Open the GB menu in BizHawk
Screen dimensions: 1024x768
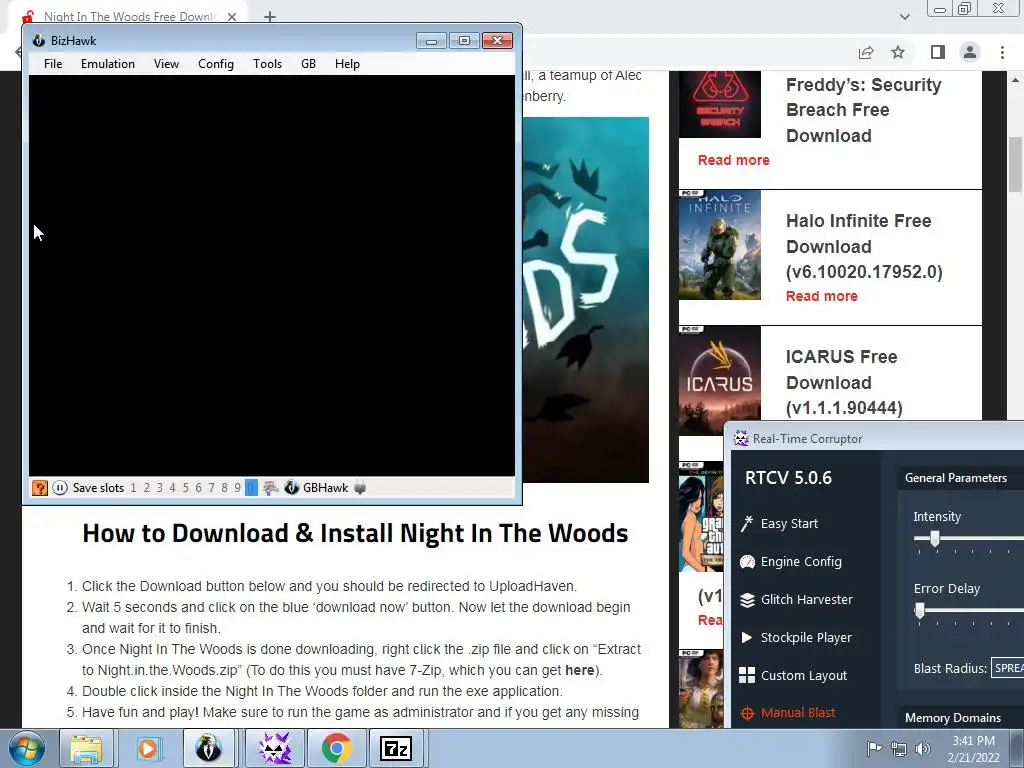(308, 63)
